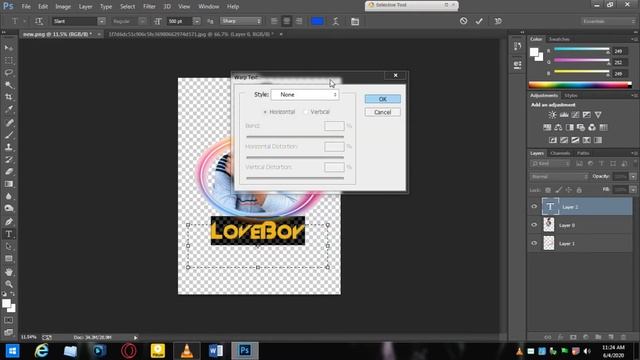
Task: Select the Crop tool
Action: coord(9,97)
